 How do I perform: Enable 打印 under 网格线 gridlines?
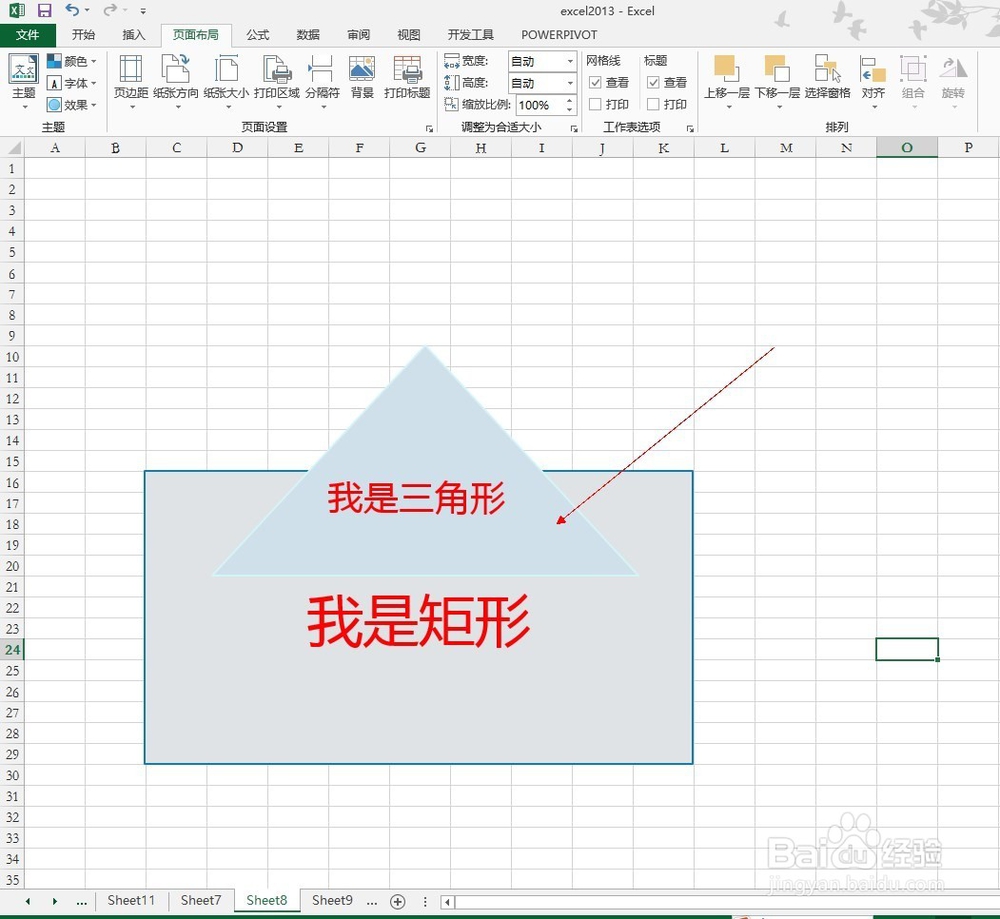[x=596, y=104]
